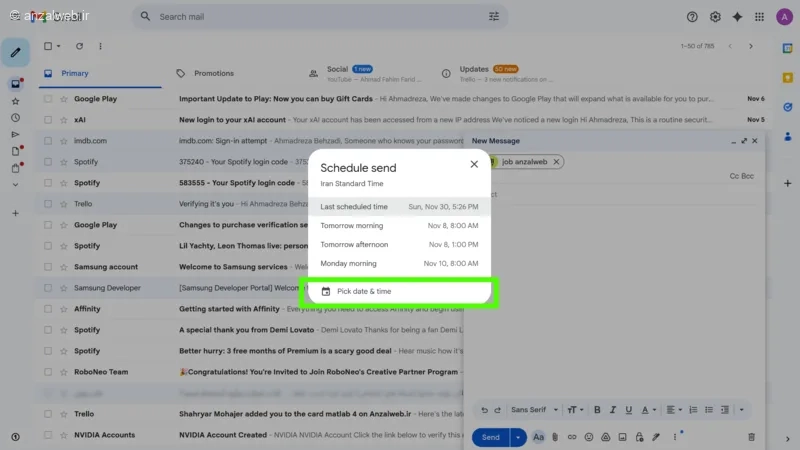
Task: Discard draft with the trash icon
Action: click(x=751, y=437)
